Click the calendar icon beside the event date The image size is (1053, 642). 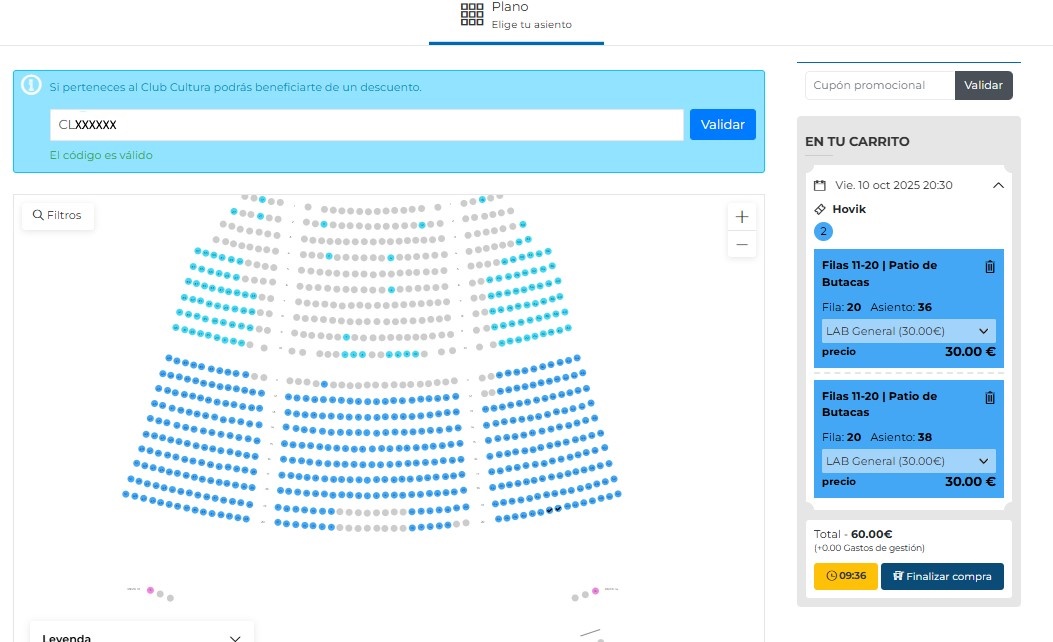[x=820, y=185]
